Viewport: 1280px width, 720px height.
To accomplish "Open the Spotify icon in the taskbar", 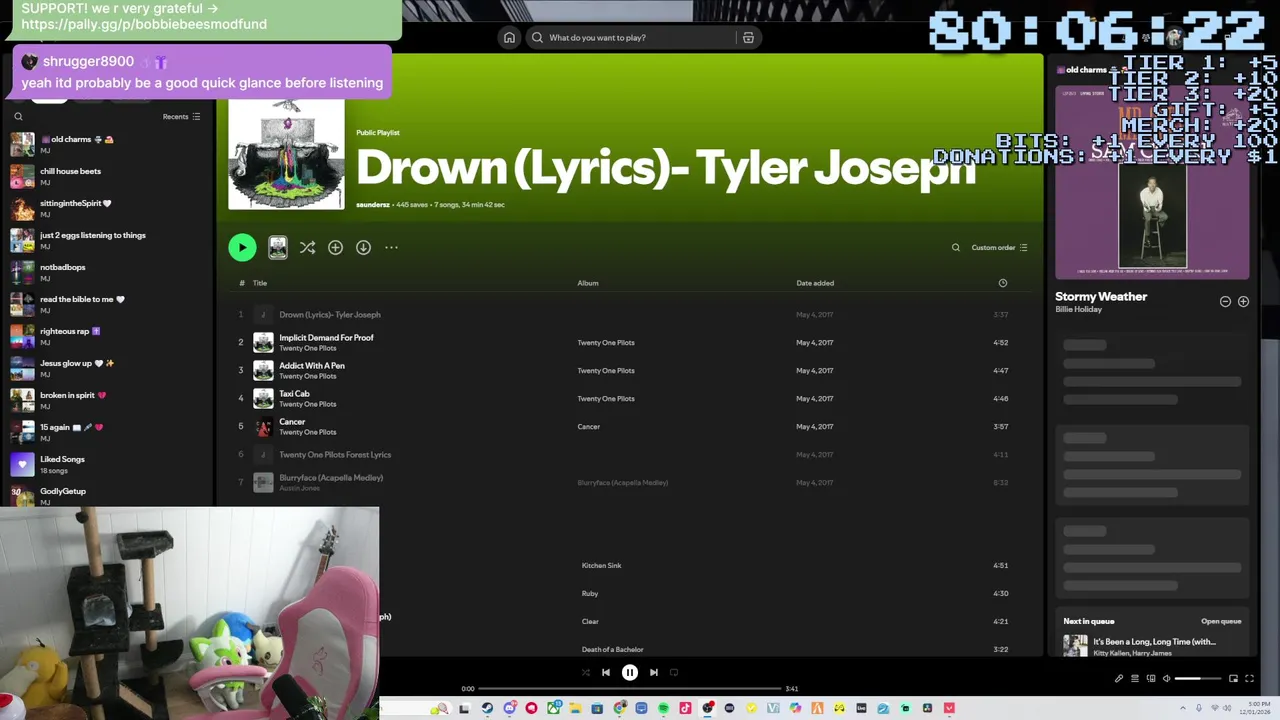I will (663, 708).
